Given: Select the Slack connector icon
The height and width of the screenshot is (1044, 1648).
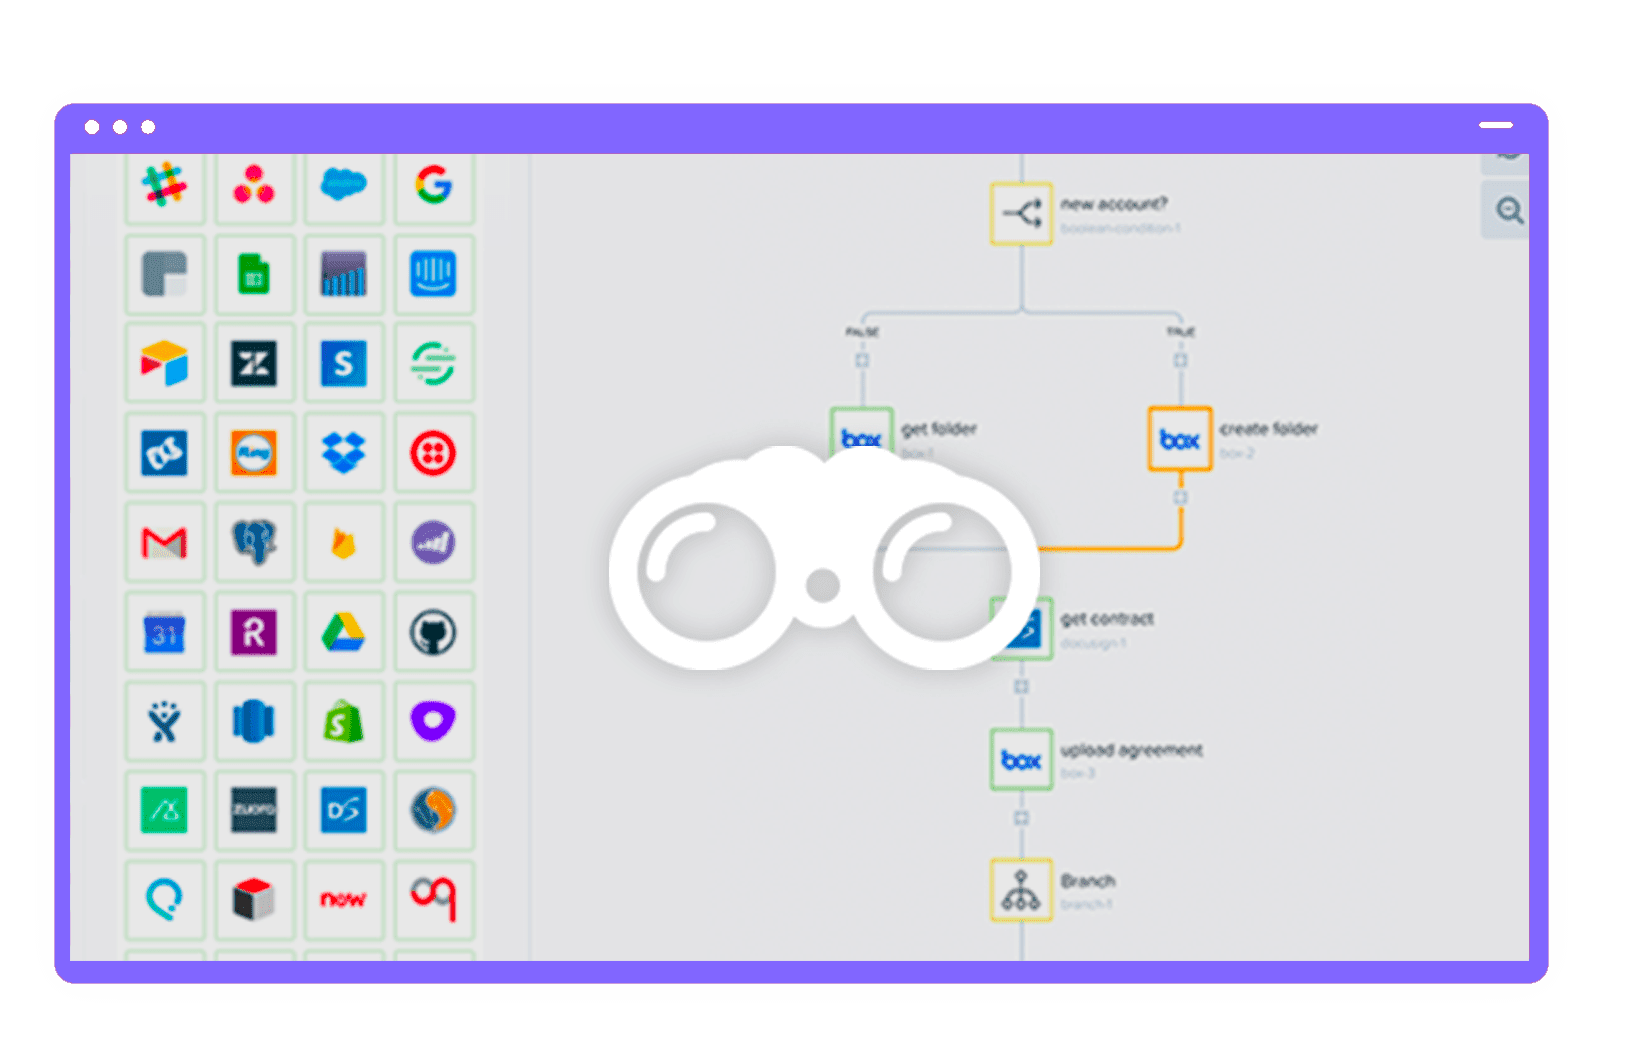Looking at the screenshot, I should pos(165,186).
